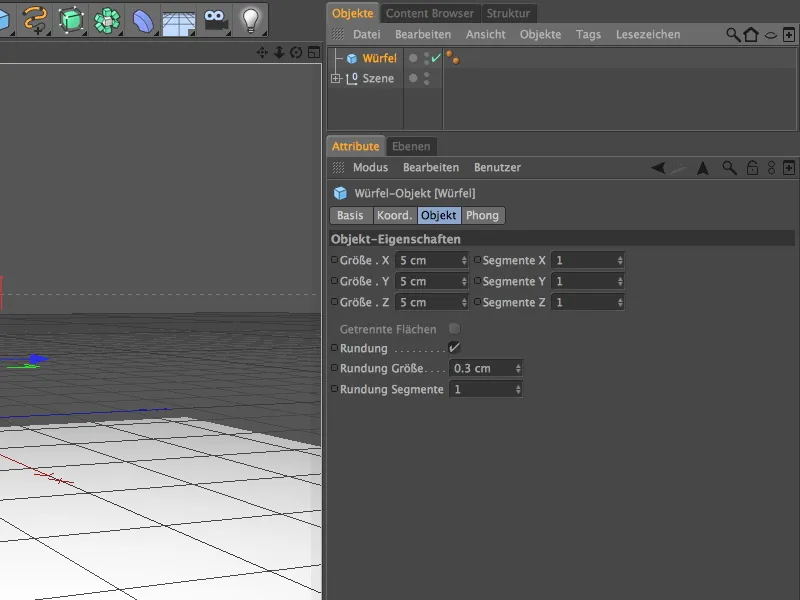
Task: Toggle Würfel editor visibility dot
Action: tap(425, 54)
